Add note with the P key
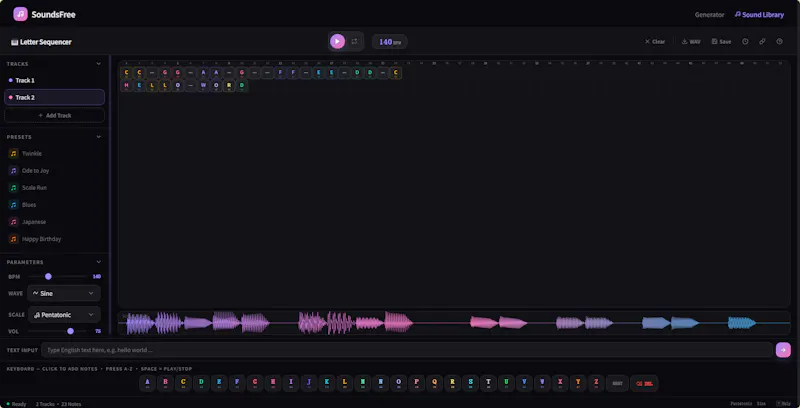 [x=416, y=383]
